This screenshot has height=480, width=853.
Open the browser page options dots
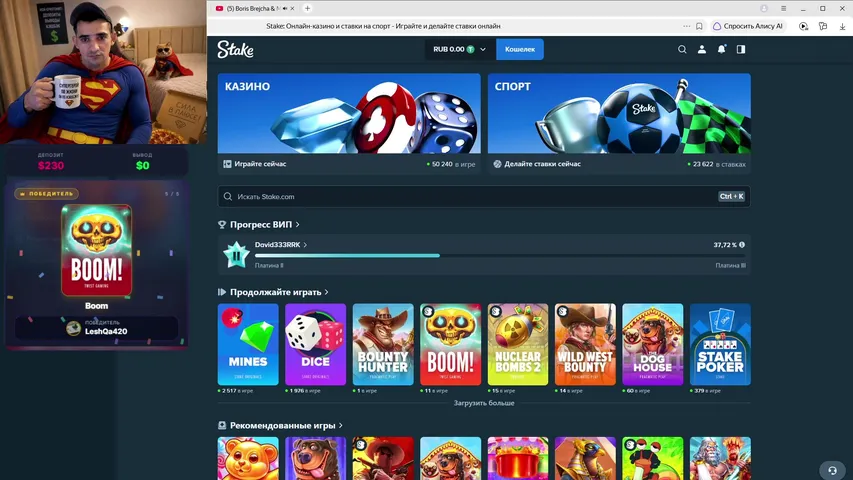tap(687, 26)
